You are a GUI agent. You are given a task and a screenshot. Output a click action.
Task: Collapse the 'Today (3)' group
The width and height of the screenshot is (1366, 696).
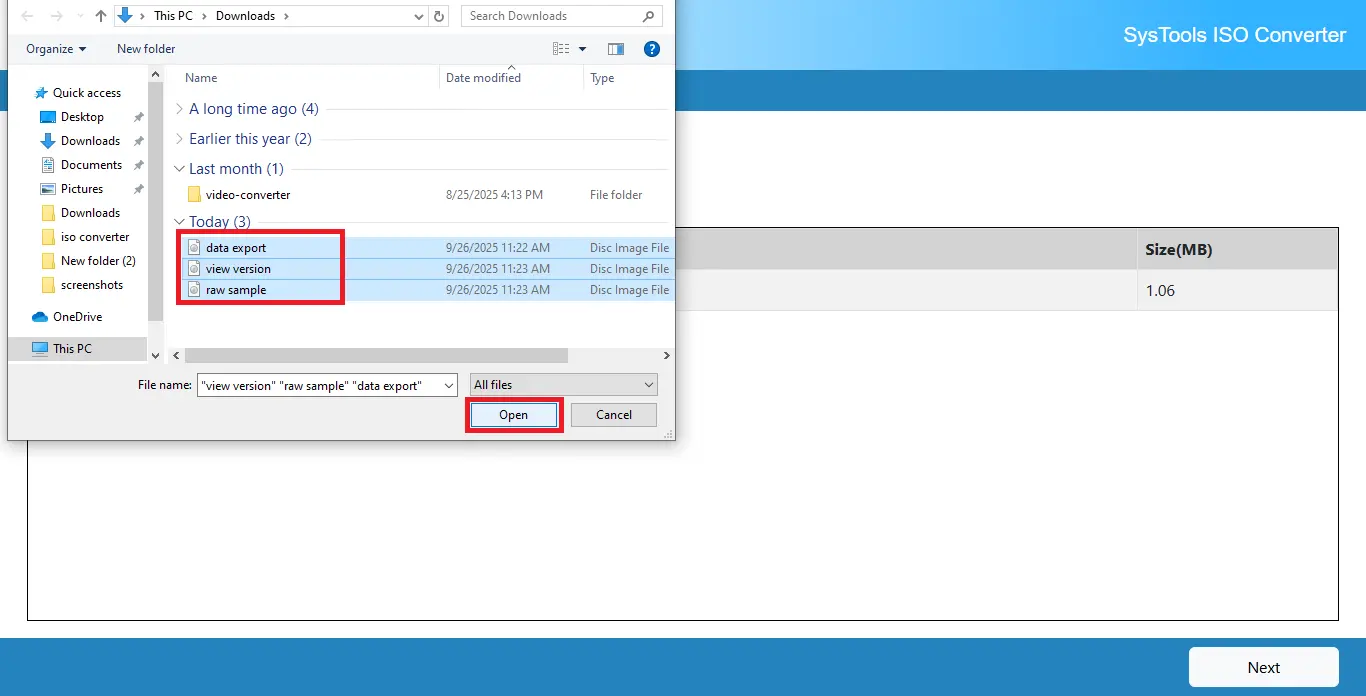point(179,222)
